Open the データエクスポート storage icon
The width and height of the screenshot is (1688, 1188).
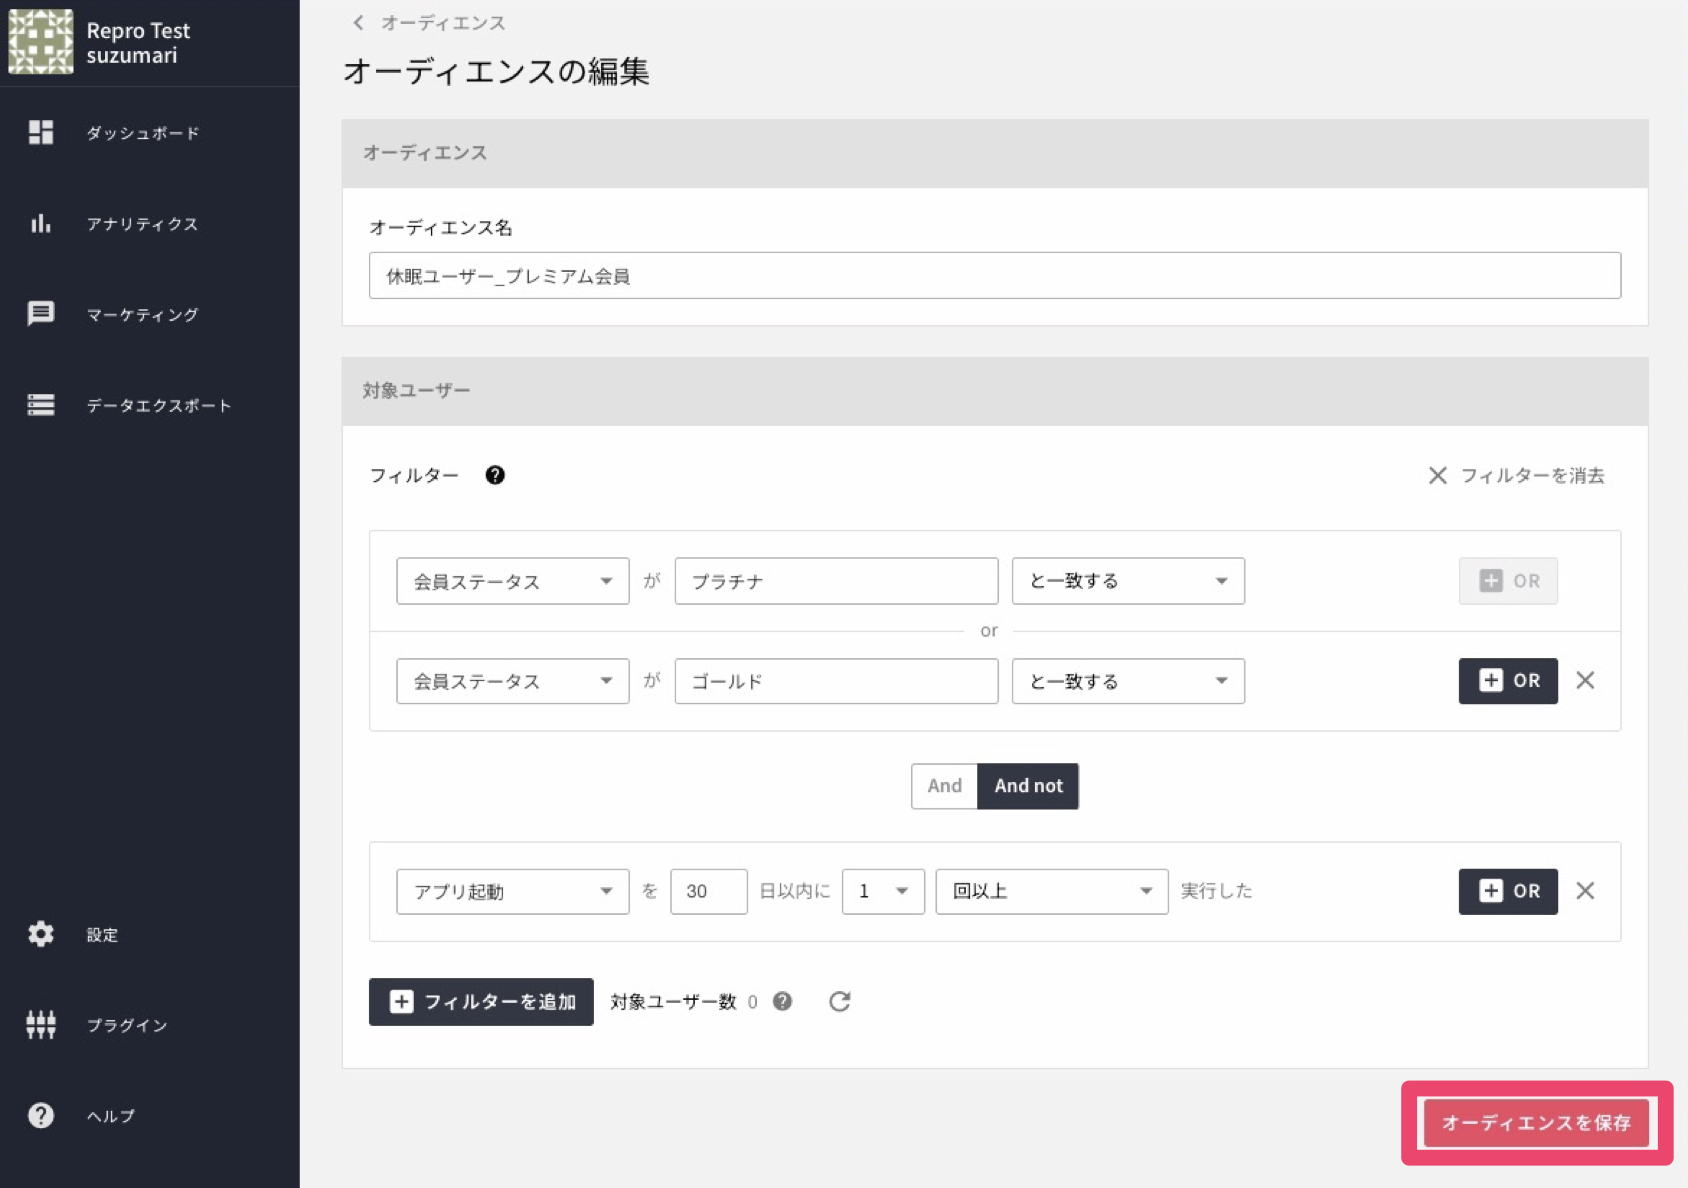[x=41, y=405]
